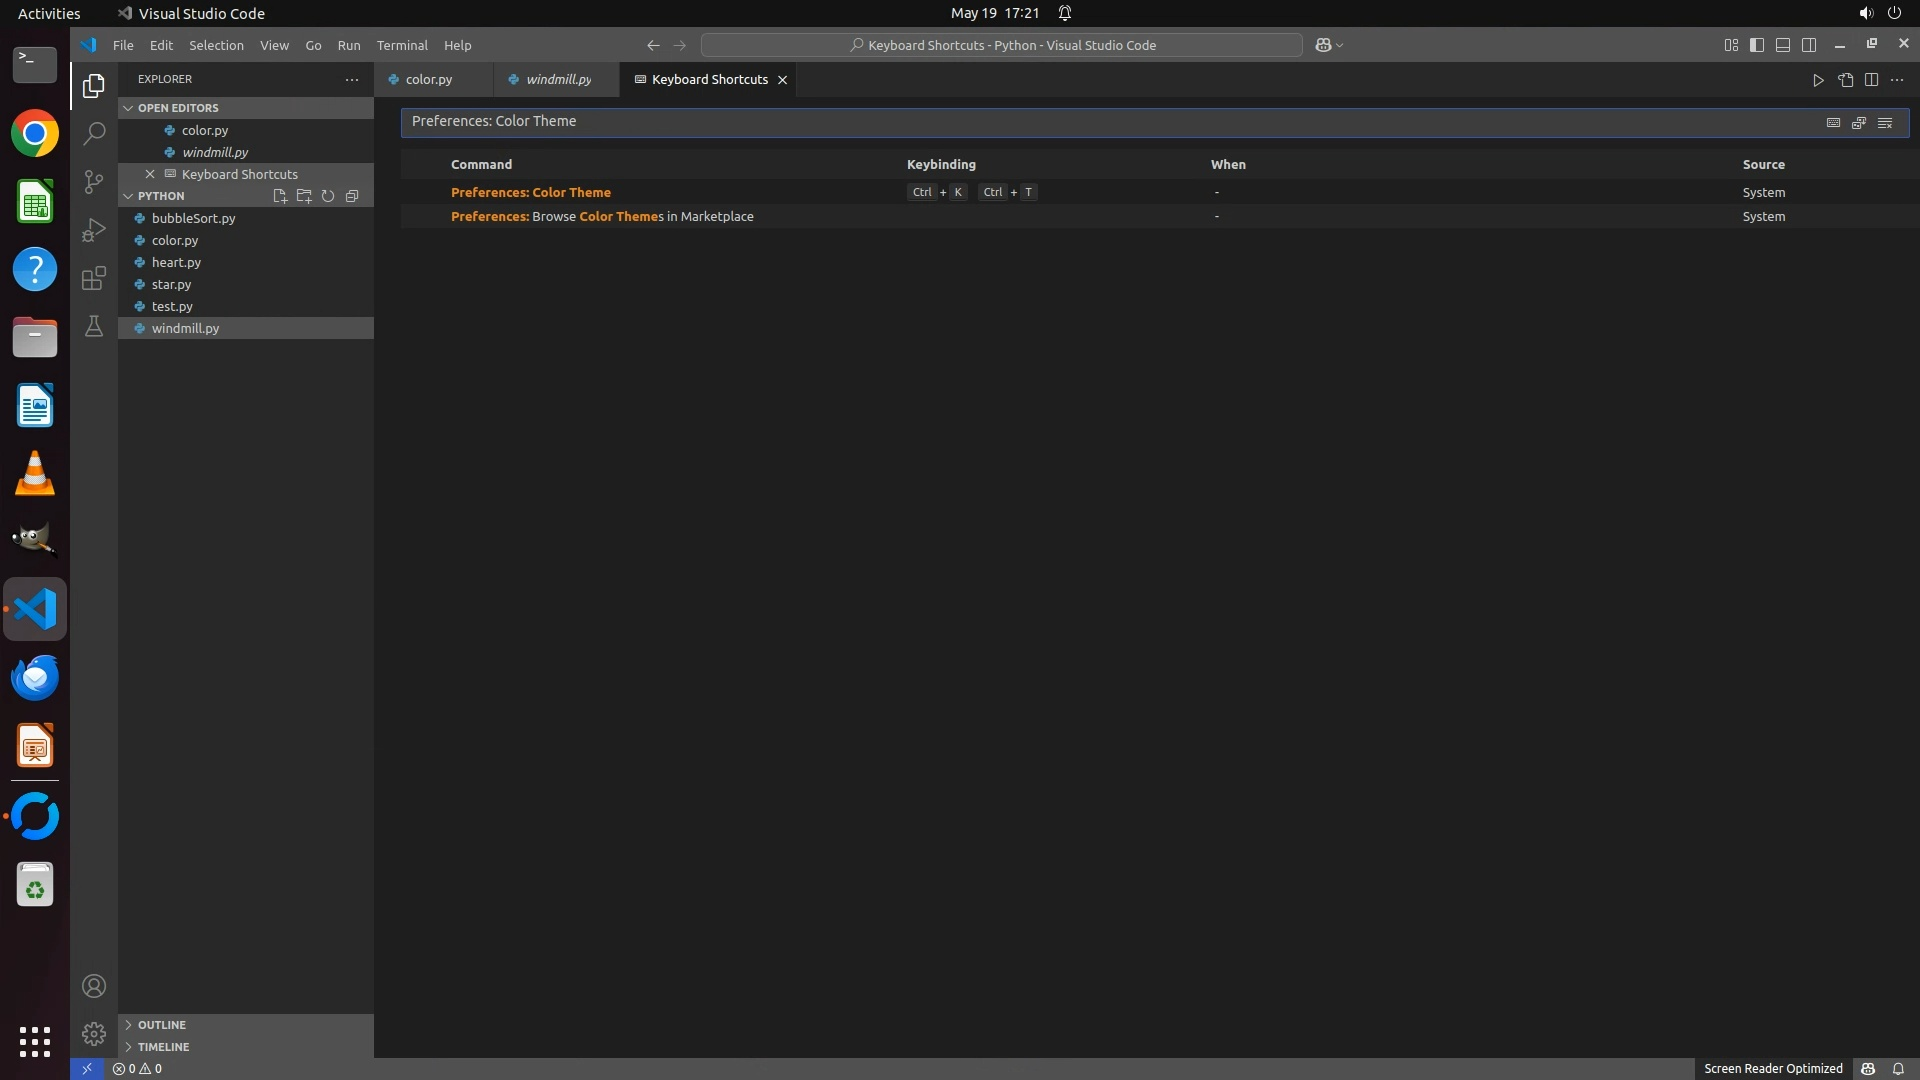Click the Preferences: Color Theme search field
This screenshot has width=1920, height=1080.
[1100, 122]
